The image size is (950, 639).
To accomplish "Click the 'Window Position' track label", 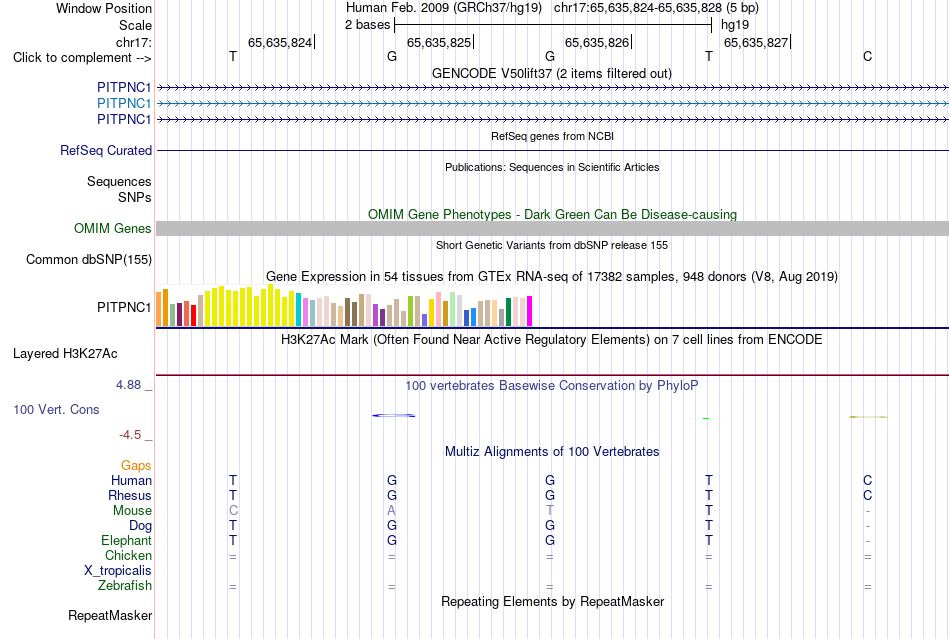I will [x=104, y=8].
